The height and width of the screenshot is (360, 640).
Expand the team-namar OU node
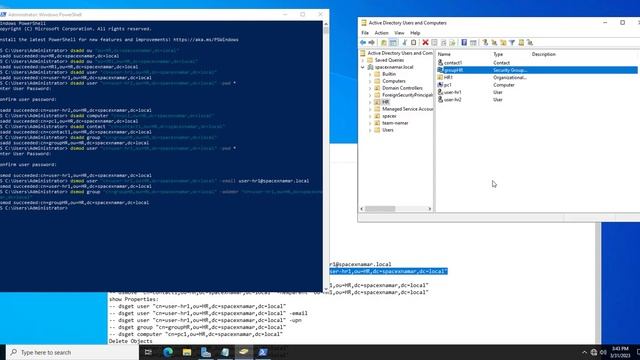pos(370,123)
